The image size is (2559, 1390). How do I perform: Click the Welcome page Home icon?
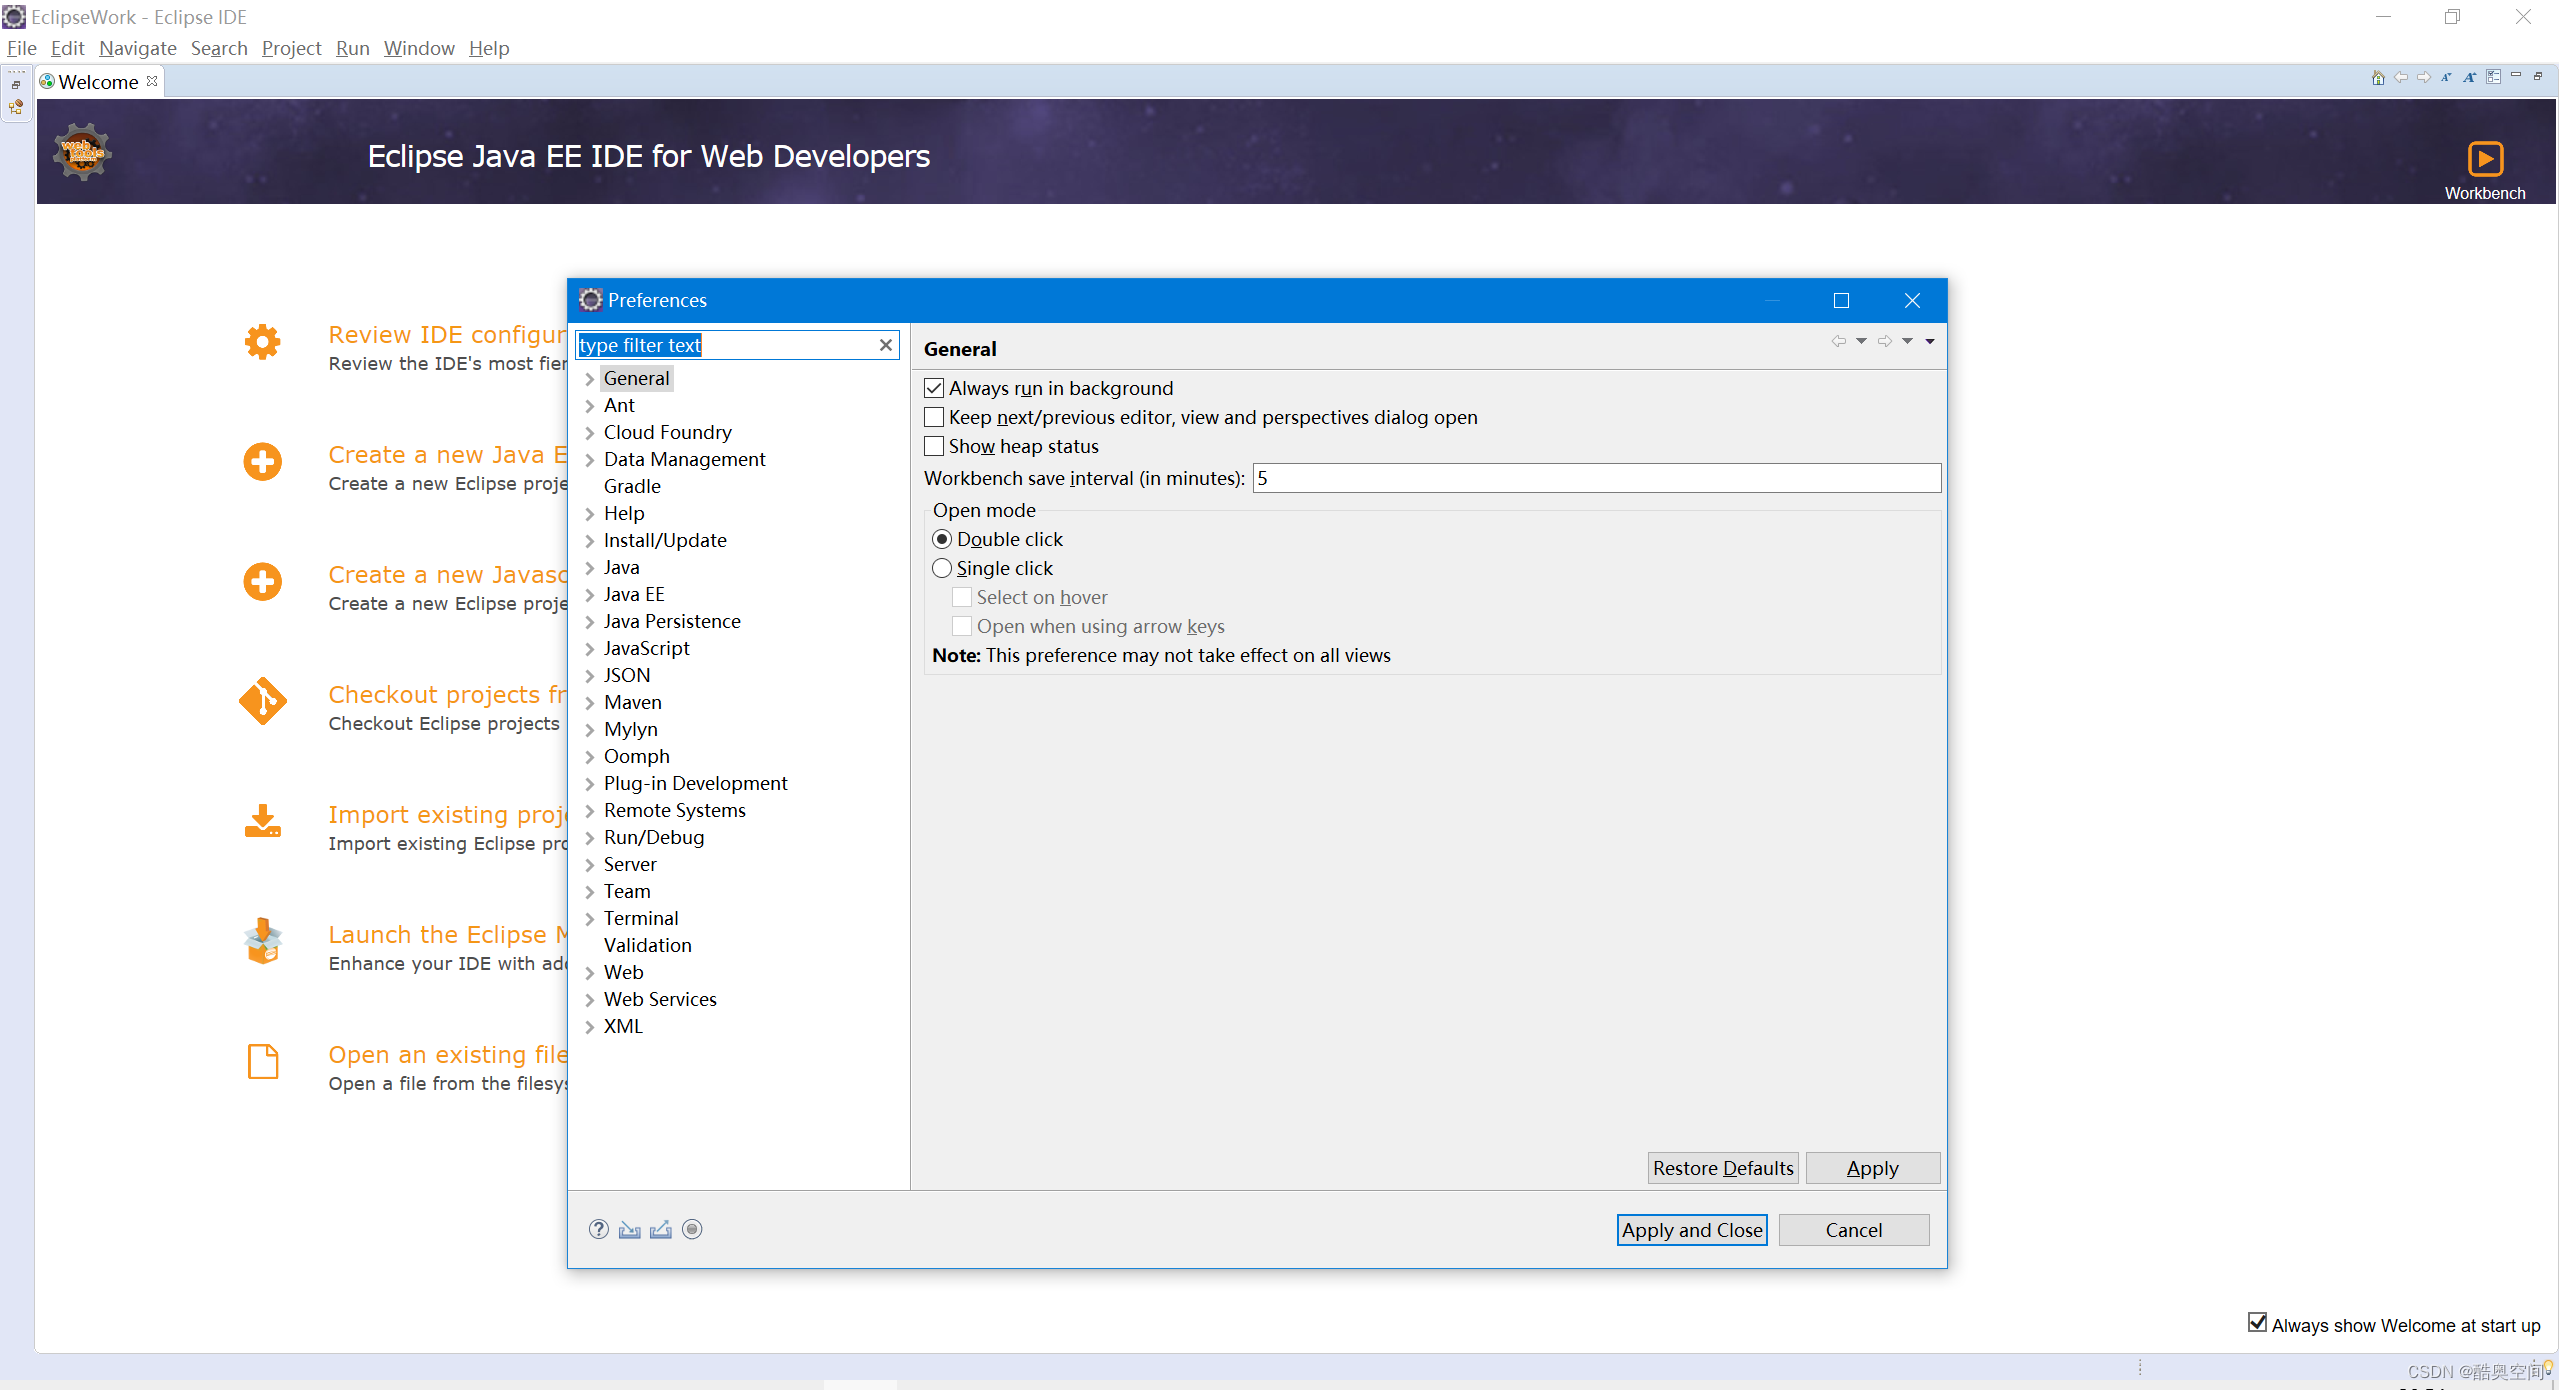[2378, 78]
